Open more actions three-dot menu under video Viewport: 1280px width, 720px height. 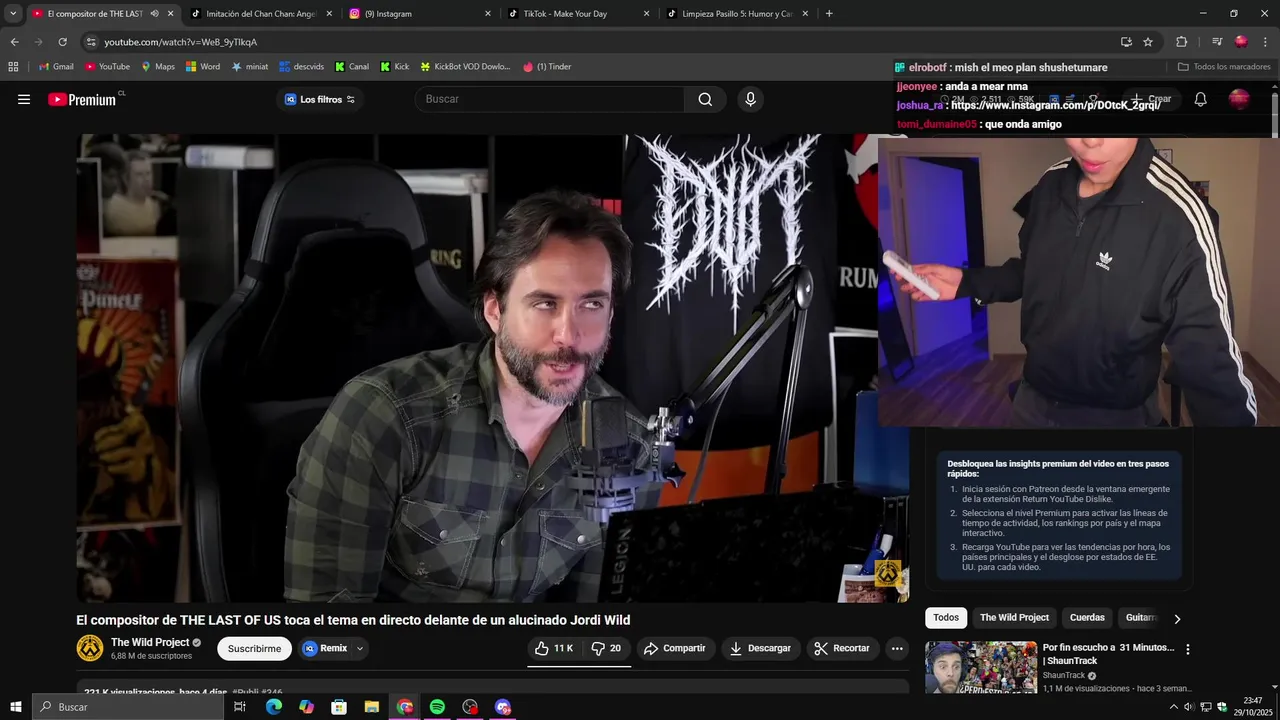(897, 648)
